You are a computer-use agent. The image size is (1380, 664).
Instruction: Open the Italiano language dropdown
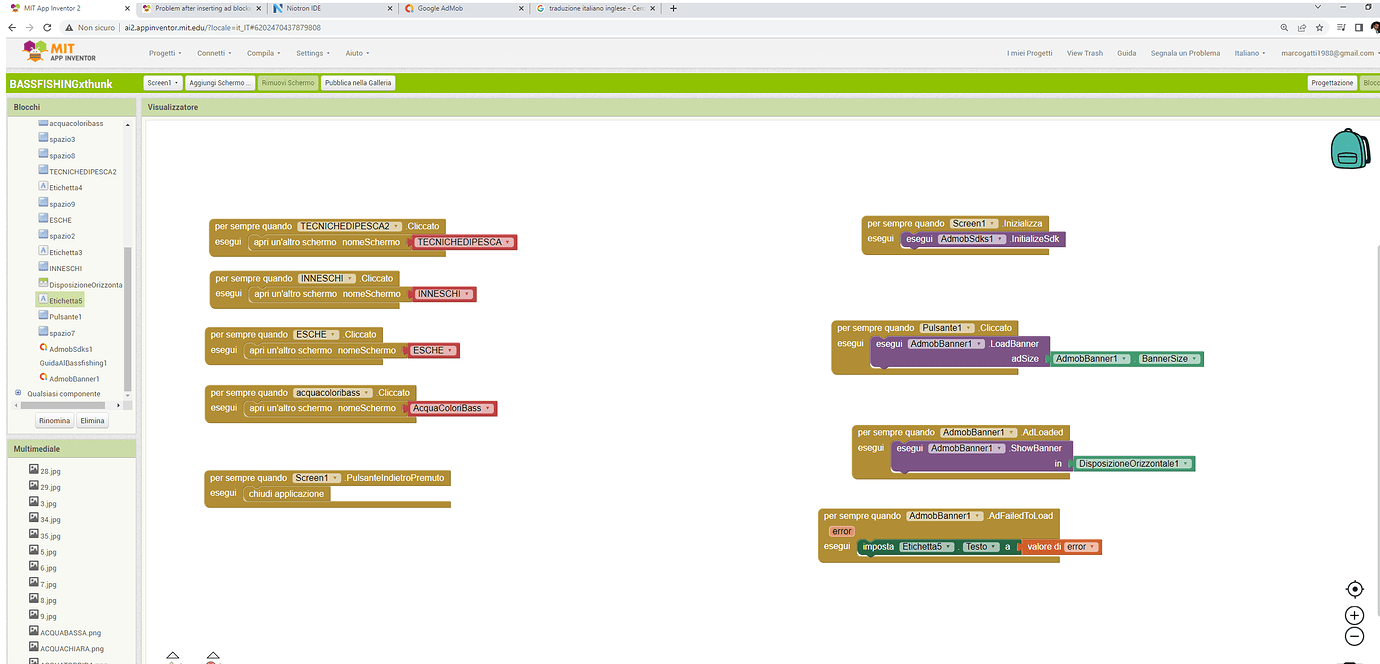pyautogui.click(x=1249, y=53)
